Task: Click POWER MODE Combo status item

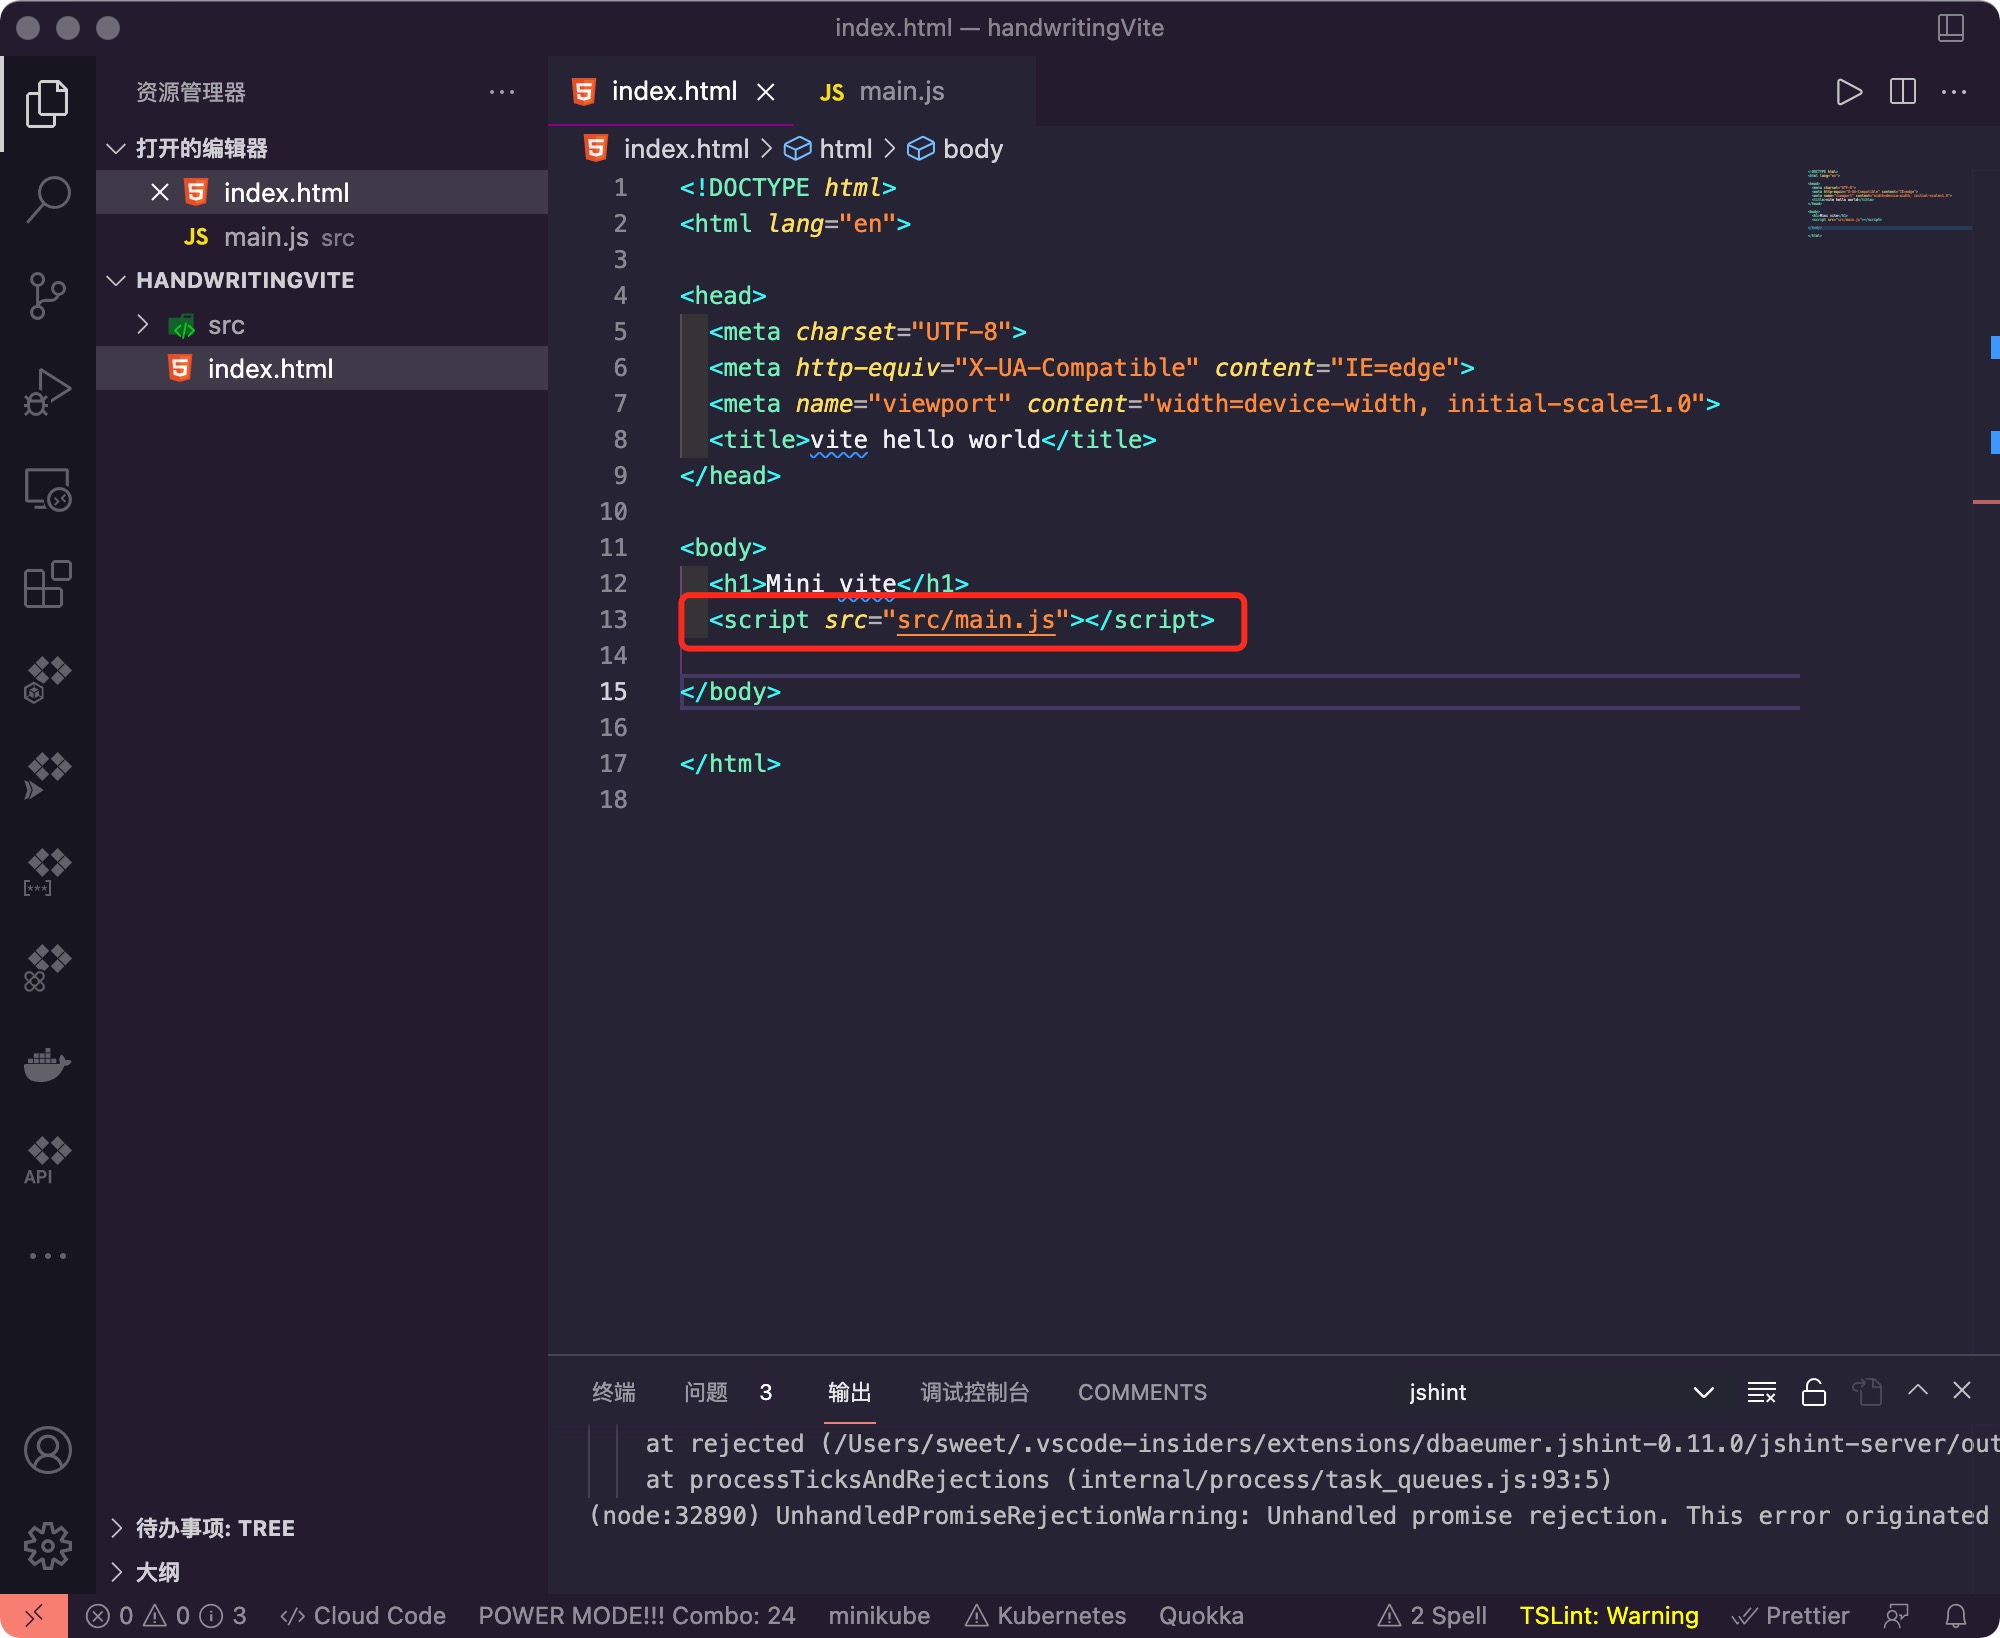Action: pos(637,1616)
